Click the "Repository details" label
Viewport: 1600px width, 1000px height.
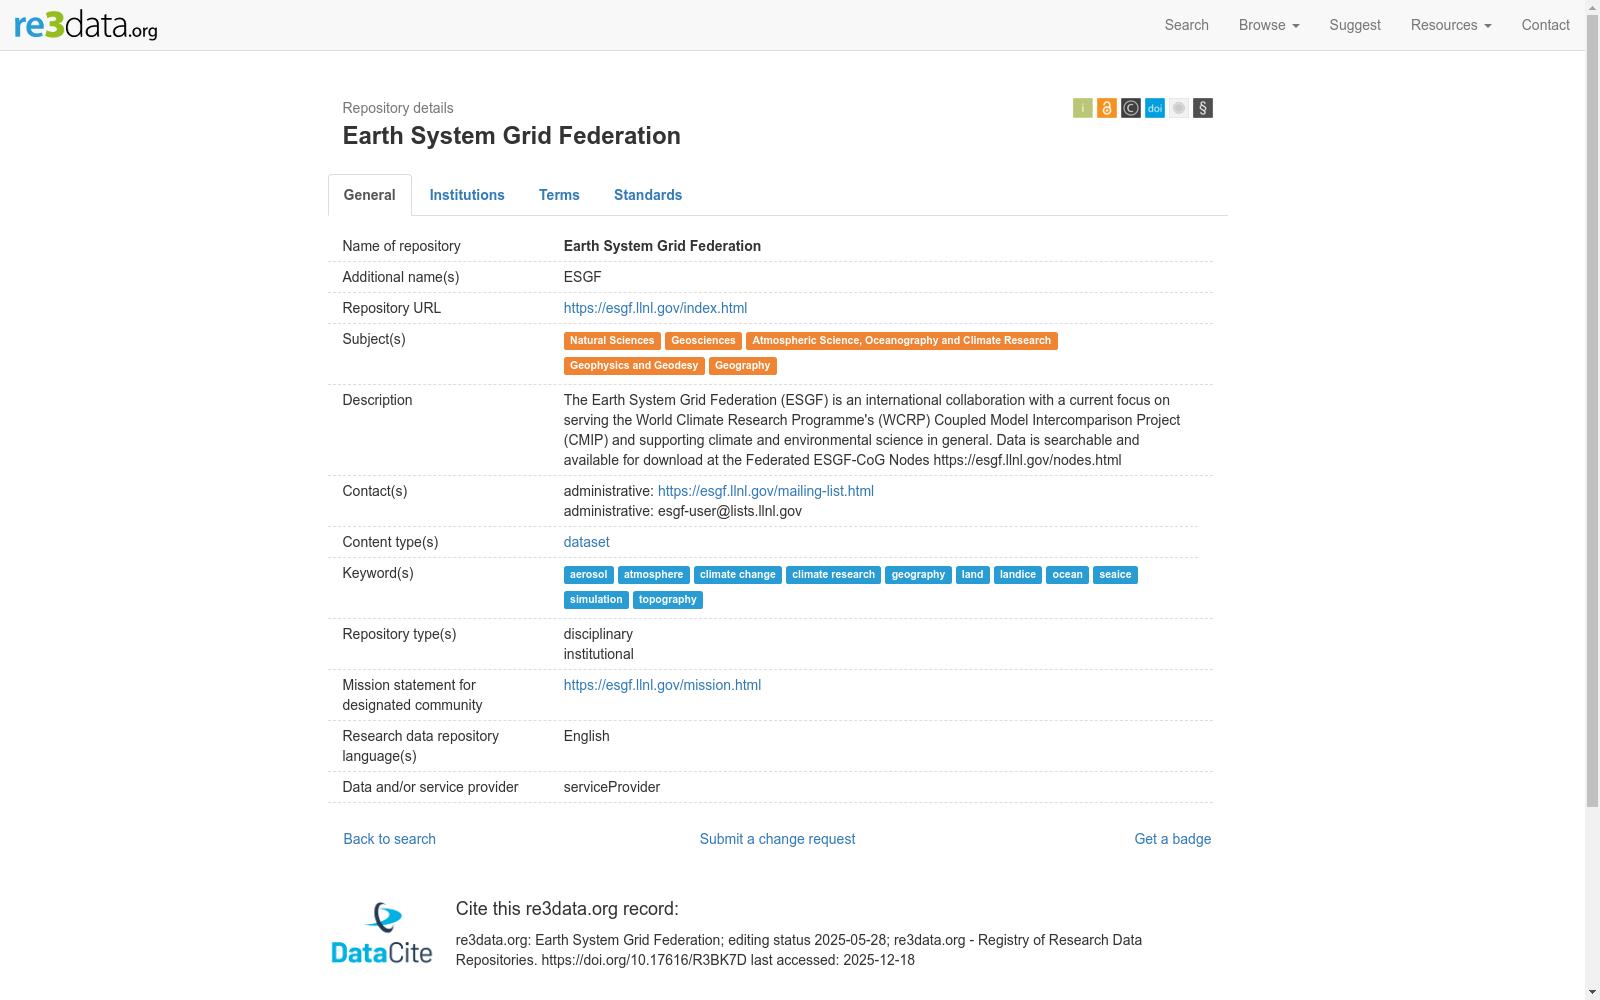click(x=398, y=108)
